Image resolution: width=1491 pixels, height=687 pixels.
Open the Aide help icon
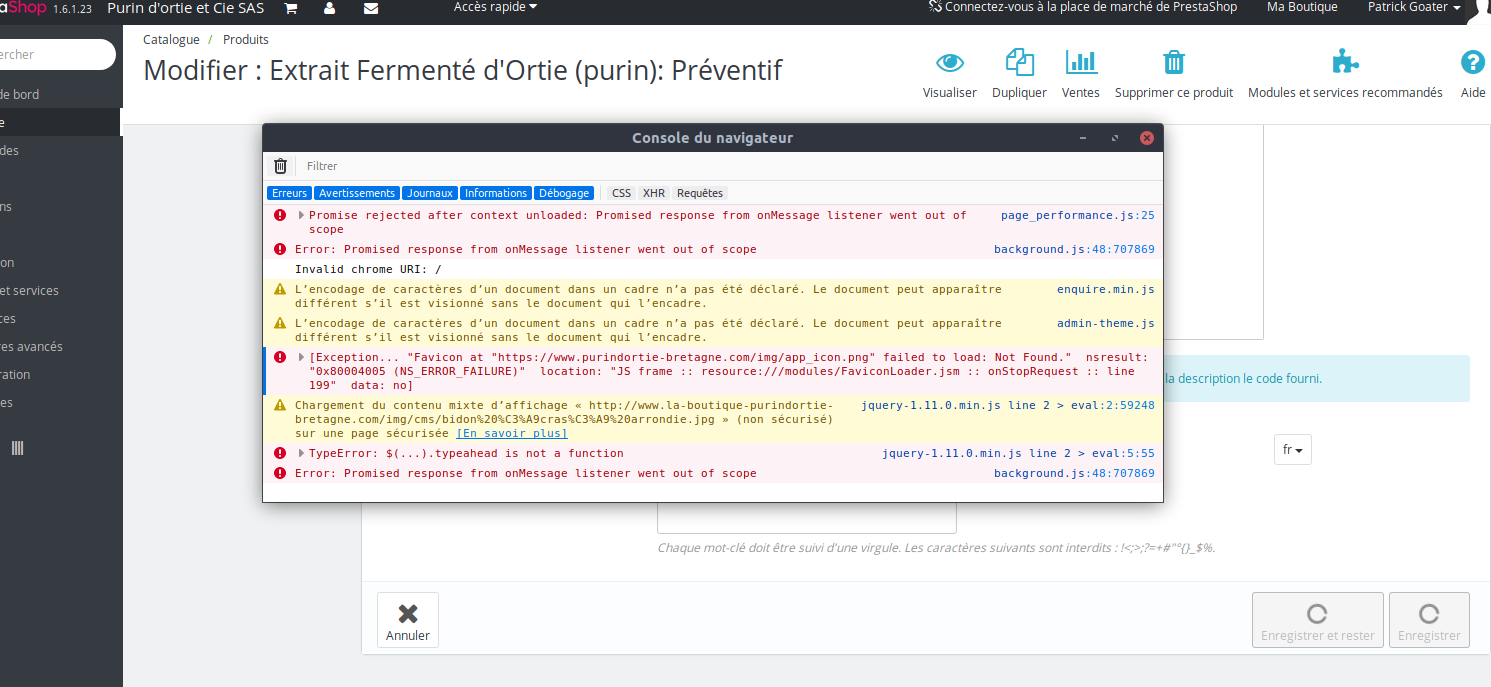point(1472,62)
